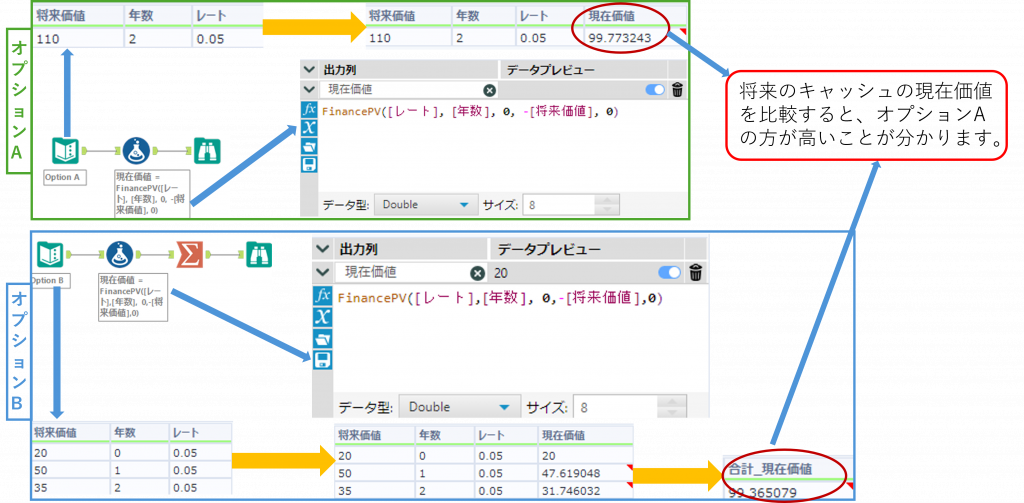Viewport: 1024px width, 503px height.
Task: Clear the 現在価値 column name in the upper editor
Action: coord(489,90)
